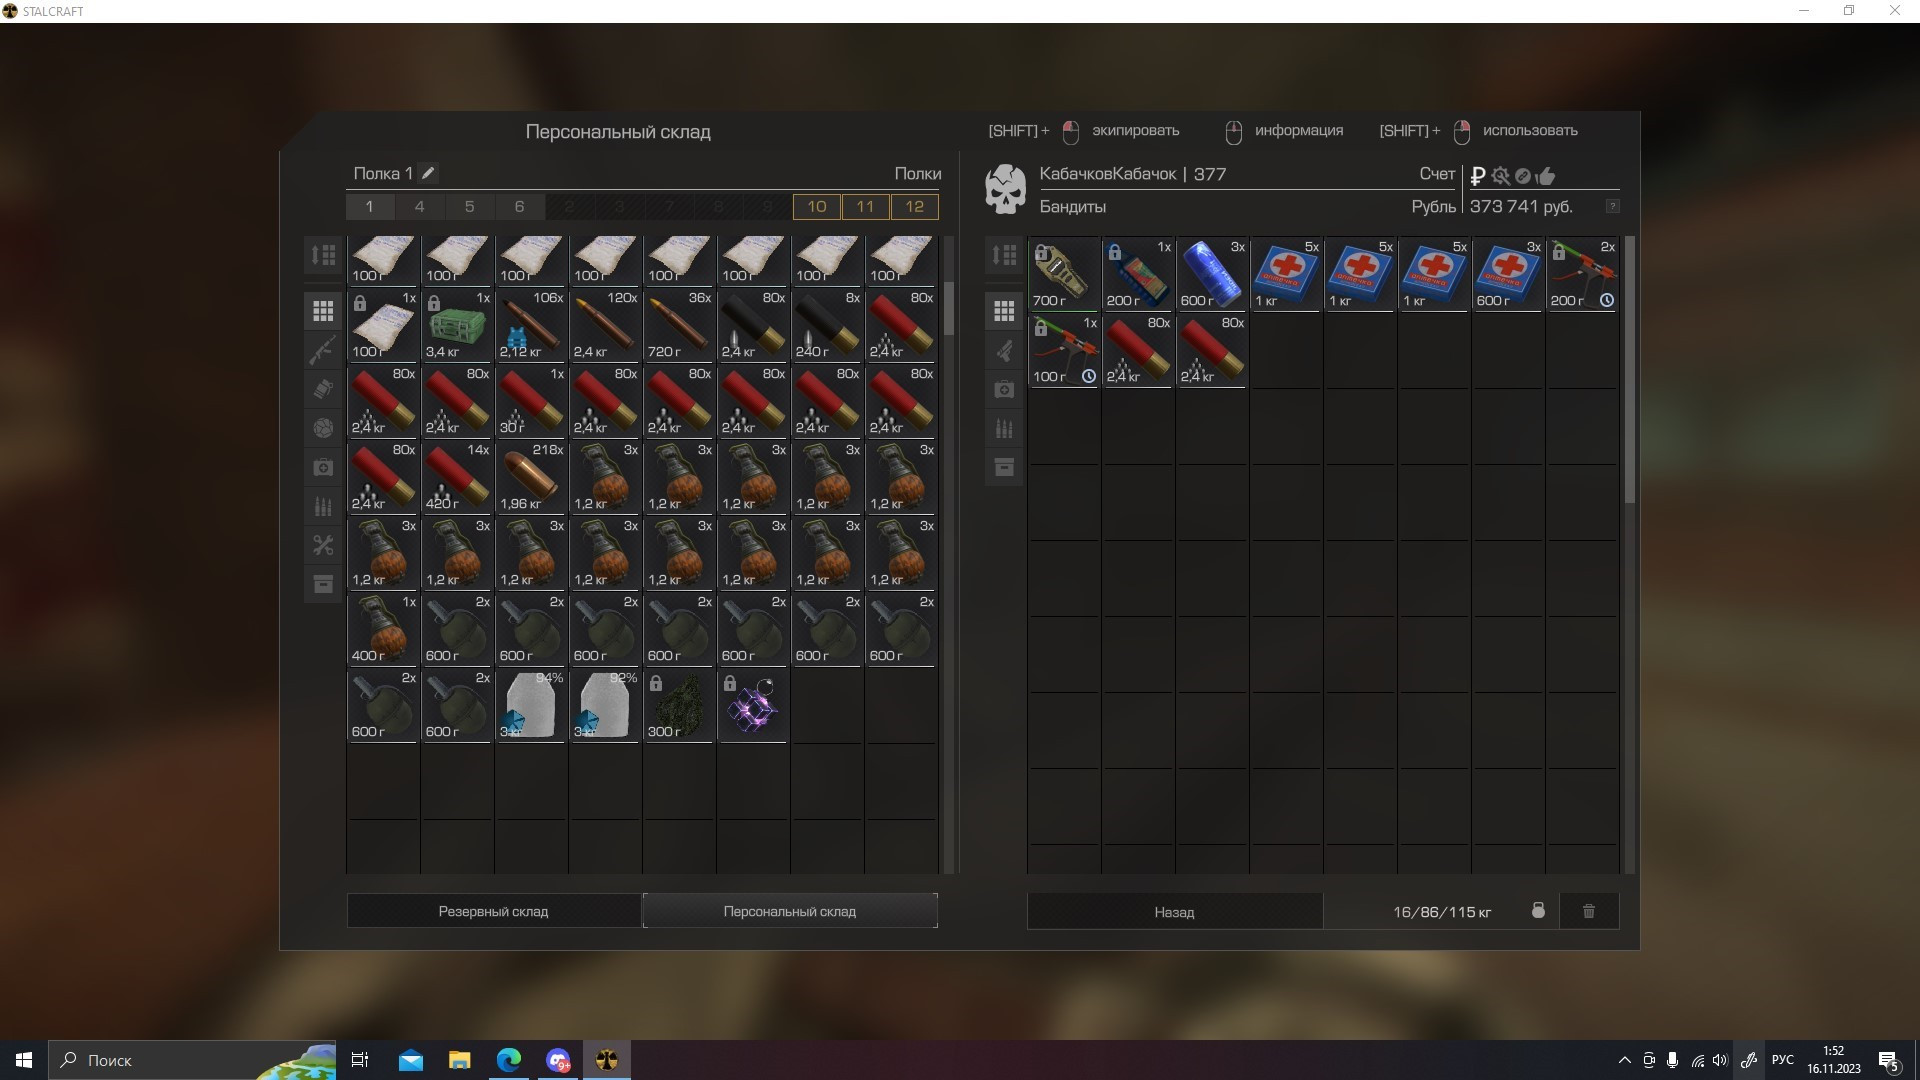This screenshot has height=1080, width=1920.
Task: Filter warehouse by weapons rifle icon
Action: coord(323,350)
